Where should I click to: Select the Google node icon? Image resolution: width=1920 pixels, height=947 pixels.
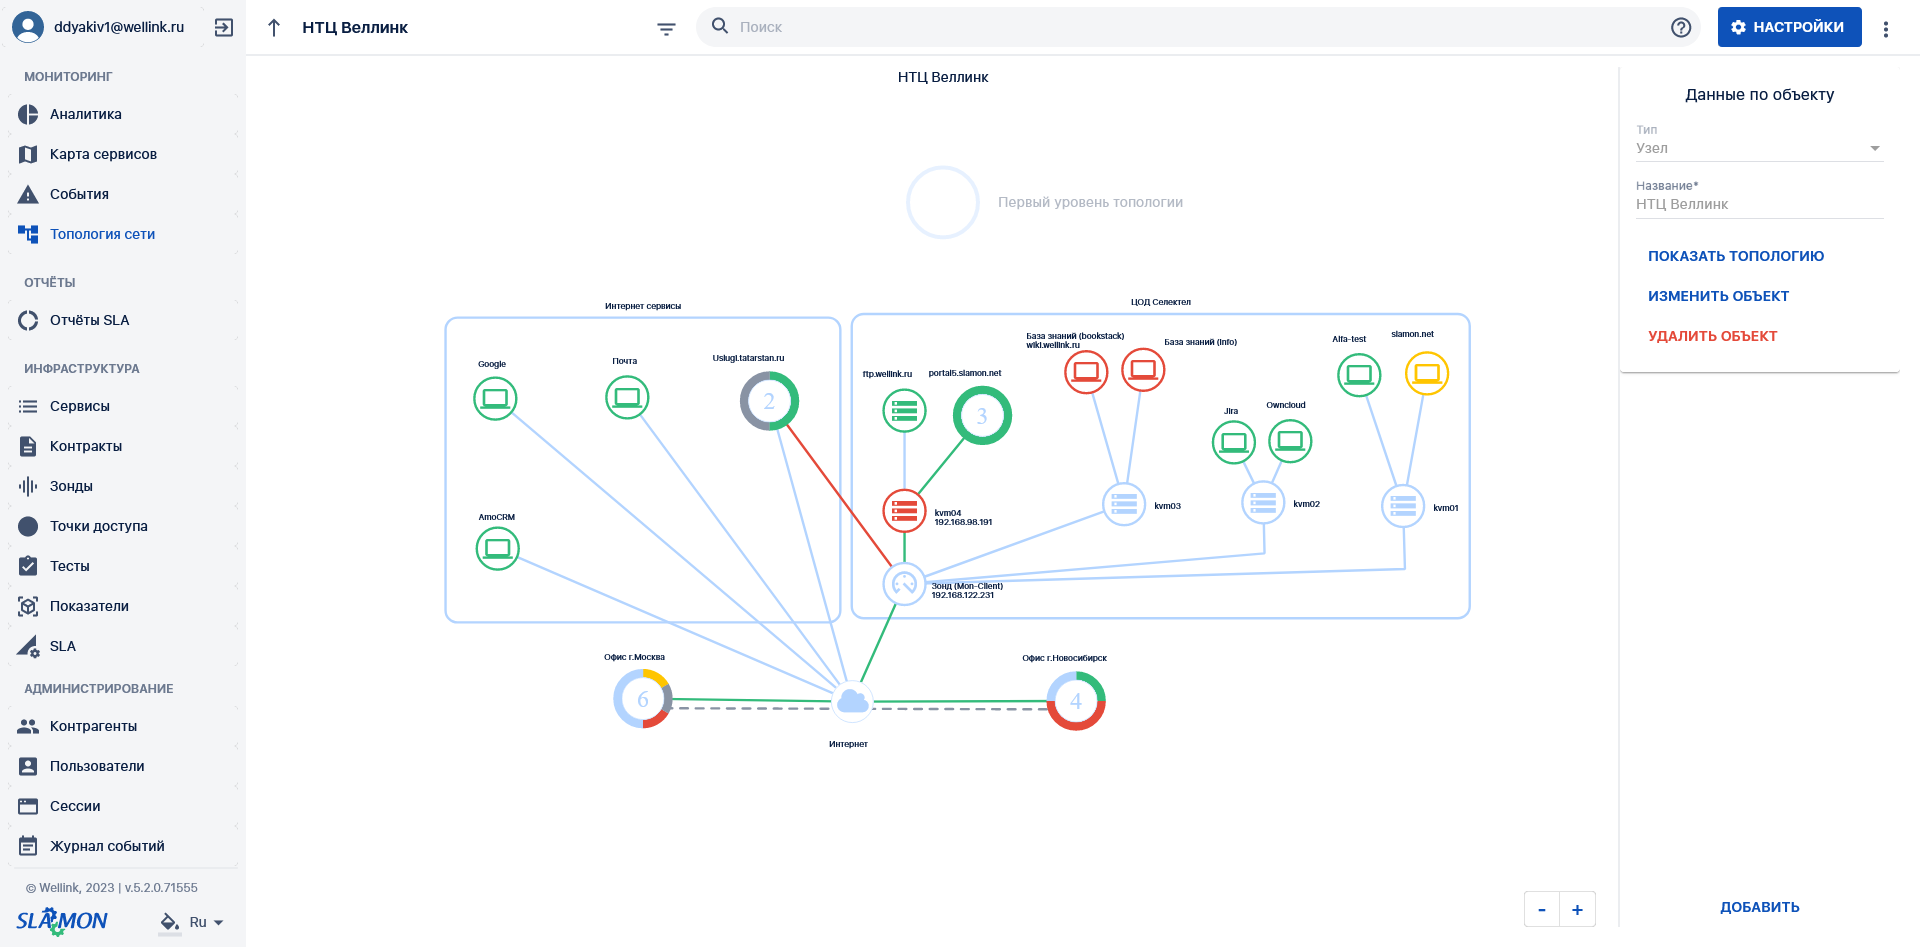pos(495,399)
